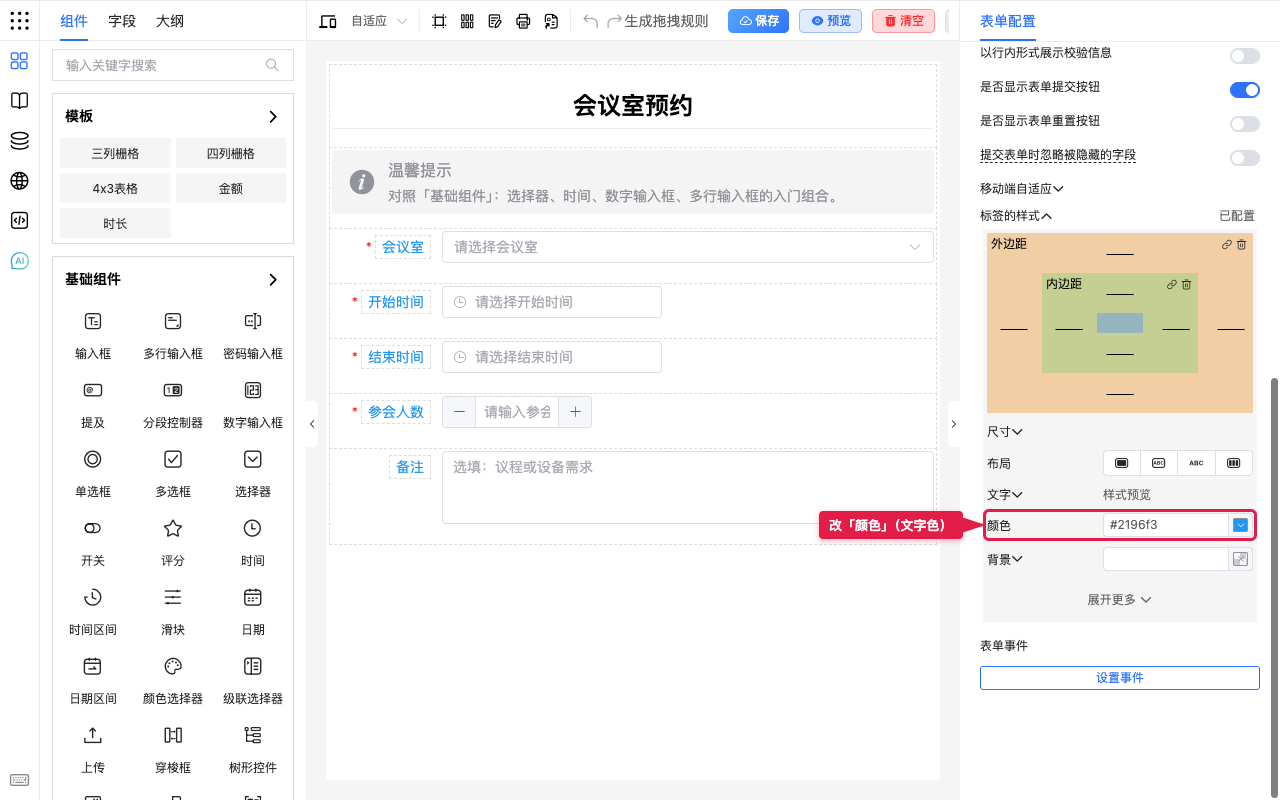Add the 颜色选择器 palette component
The height and width of the screenshot is (800, 1280).
coord(173,680)
